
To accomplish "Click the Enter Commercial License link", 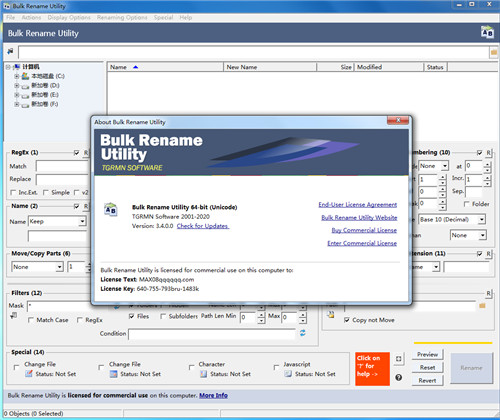I will click(x=362, y=243).
